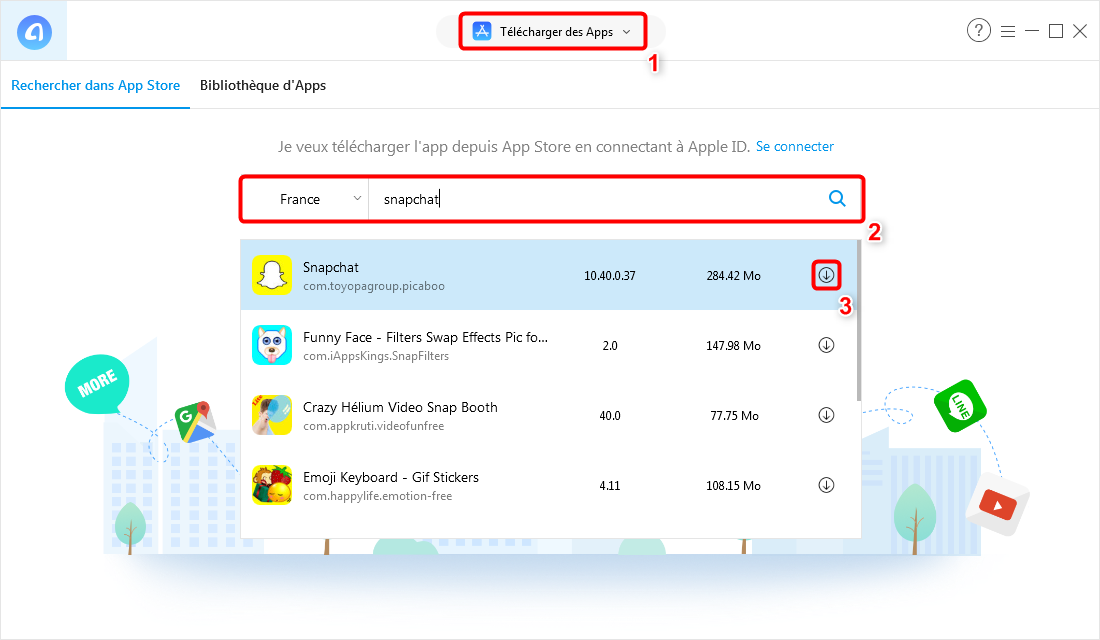The height and width of the screenshot is (640, 1100).
Task: Minimize the AnyTrans window
Action: 1032,31
